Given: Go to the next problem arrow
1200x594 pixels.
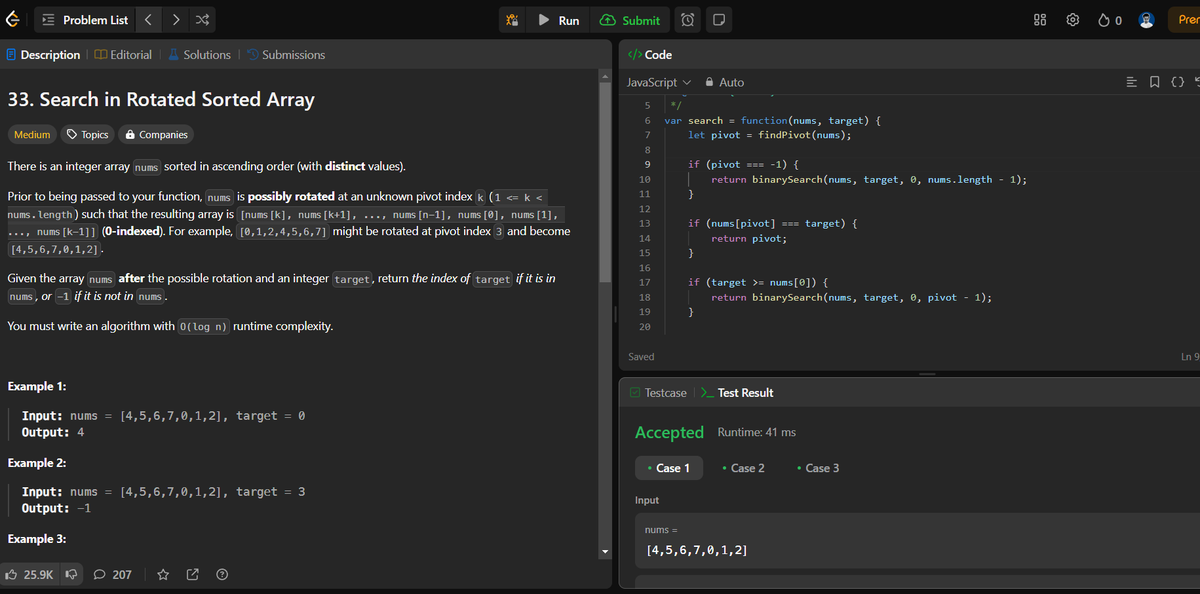Looking at the screenshot, I should click(175, 20).
